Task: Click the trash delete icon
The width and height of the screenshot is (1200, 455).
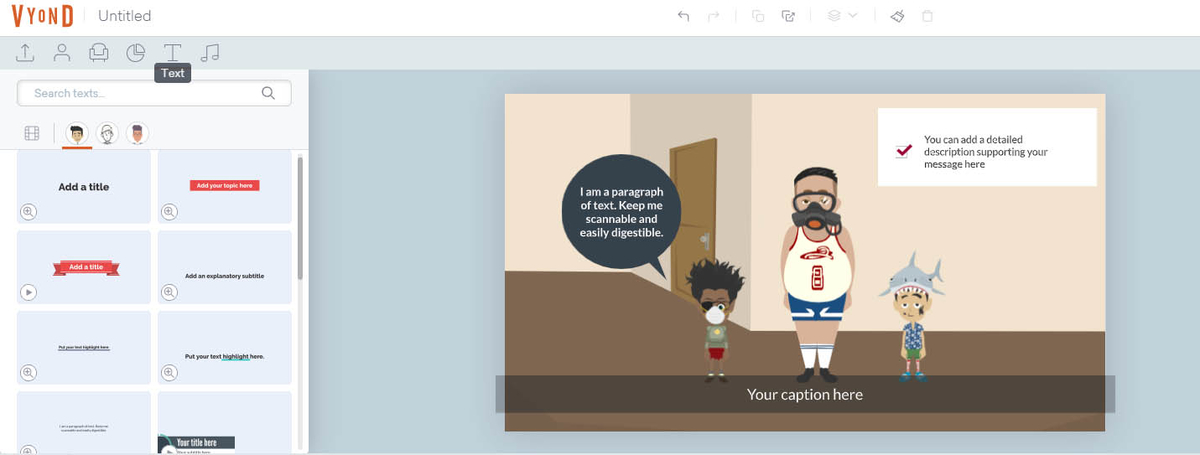Action: 927,16
